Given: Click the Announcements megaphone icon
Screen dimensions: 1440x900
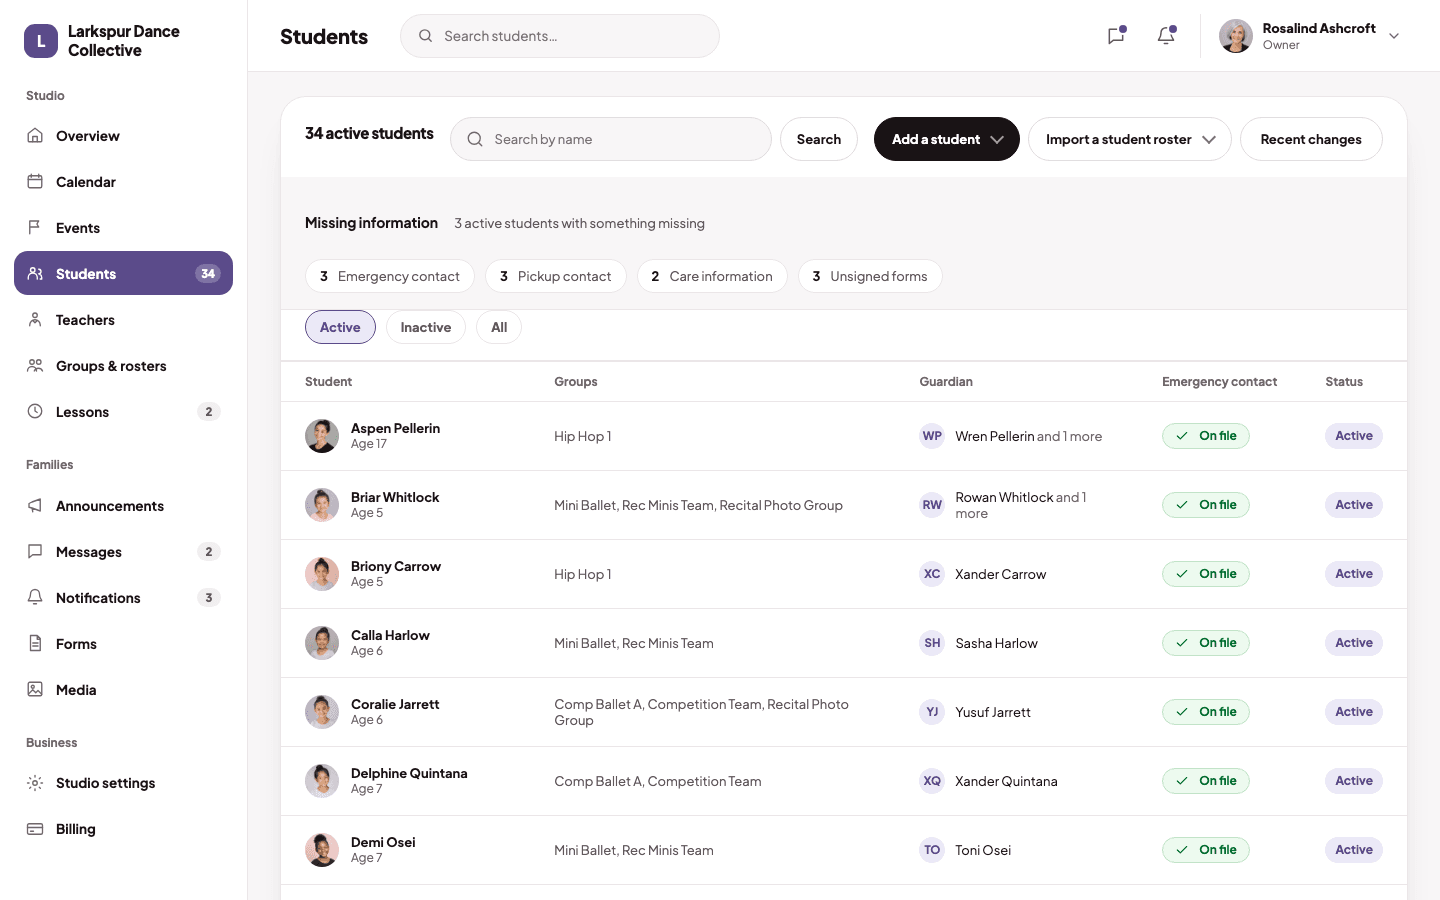Looking at the screenshot, I should [35, 506].
